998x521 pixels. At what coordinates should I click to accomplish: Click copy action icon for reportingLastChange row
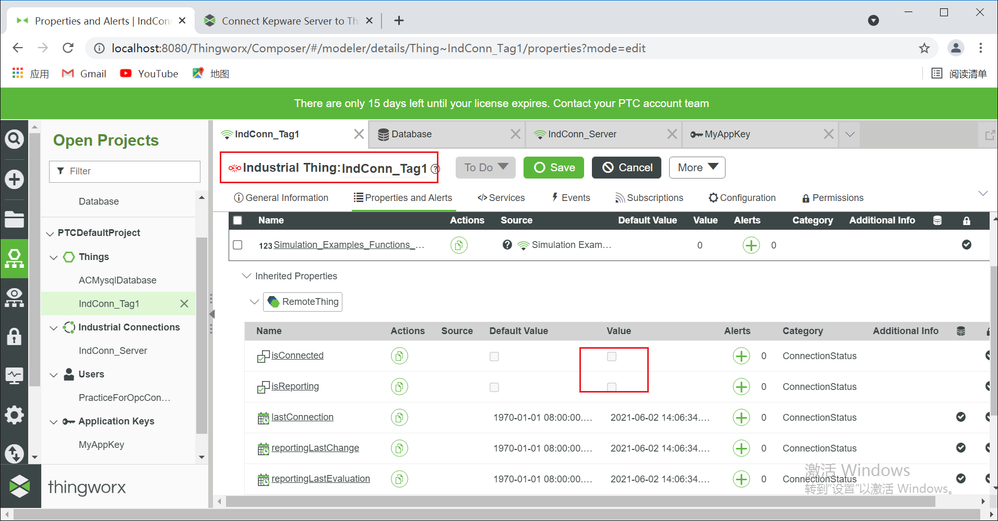[399, 448]
